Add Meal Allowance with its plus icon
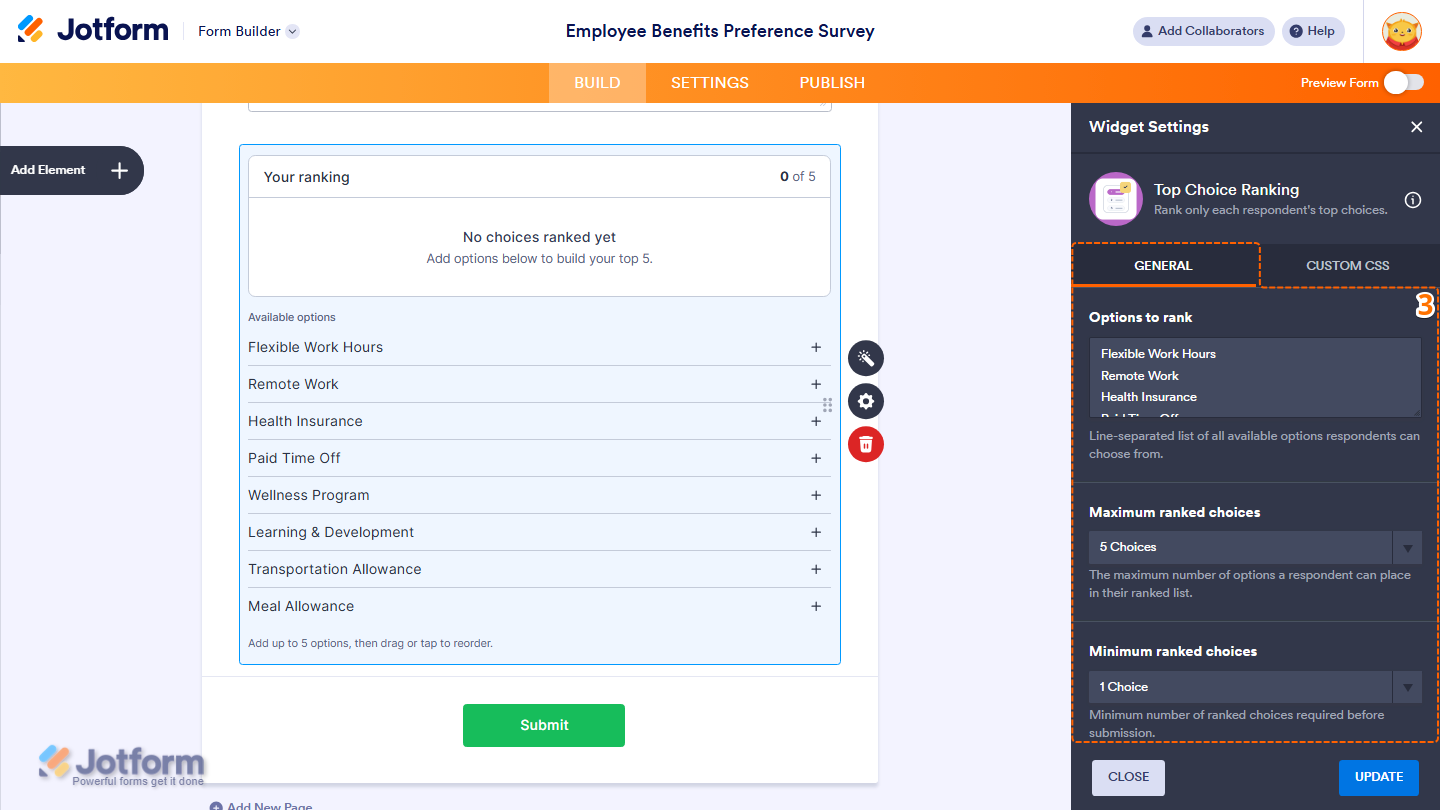 coord(816,606)
